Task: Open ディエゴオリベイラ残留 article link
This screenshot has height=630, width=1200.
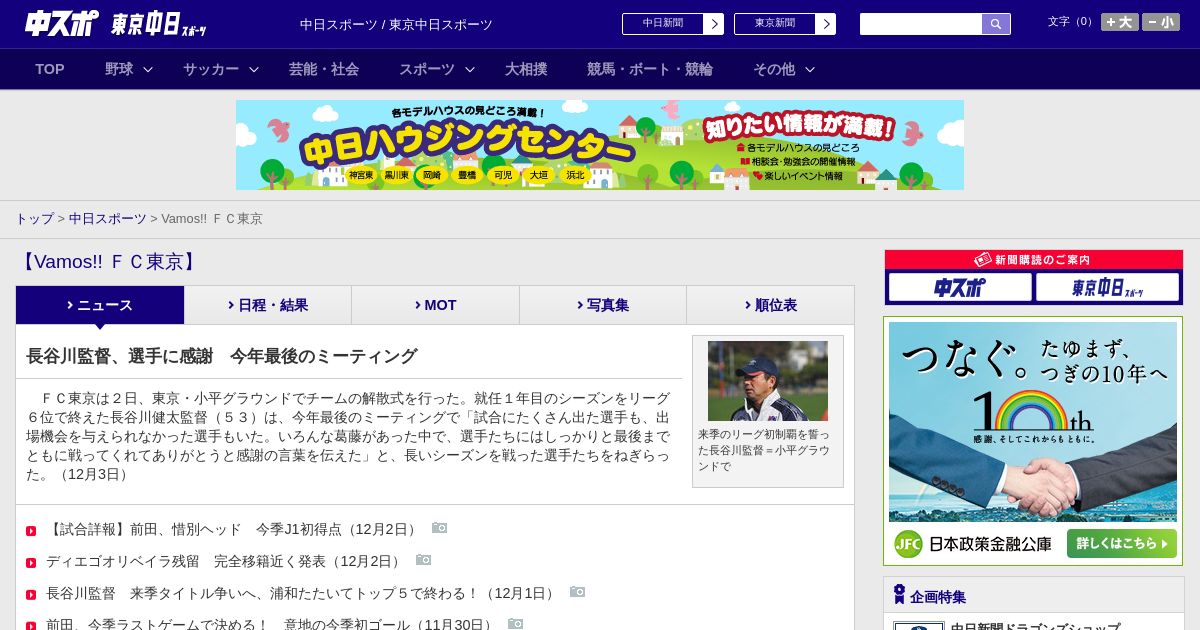Action: 225,561
